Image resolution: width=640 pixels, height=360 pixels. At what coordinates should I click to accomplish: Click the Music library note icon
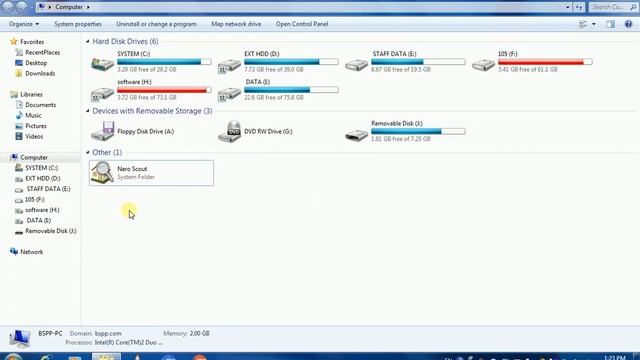coord(19,115)
